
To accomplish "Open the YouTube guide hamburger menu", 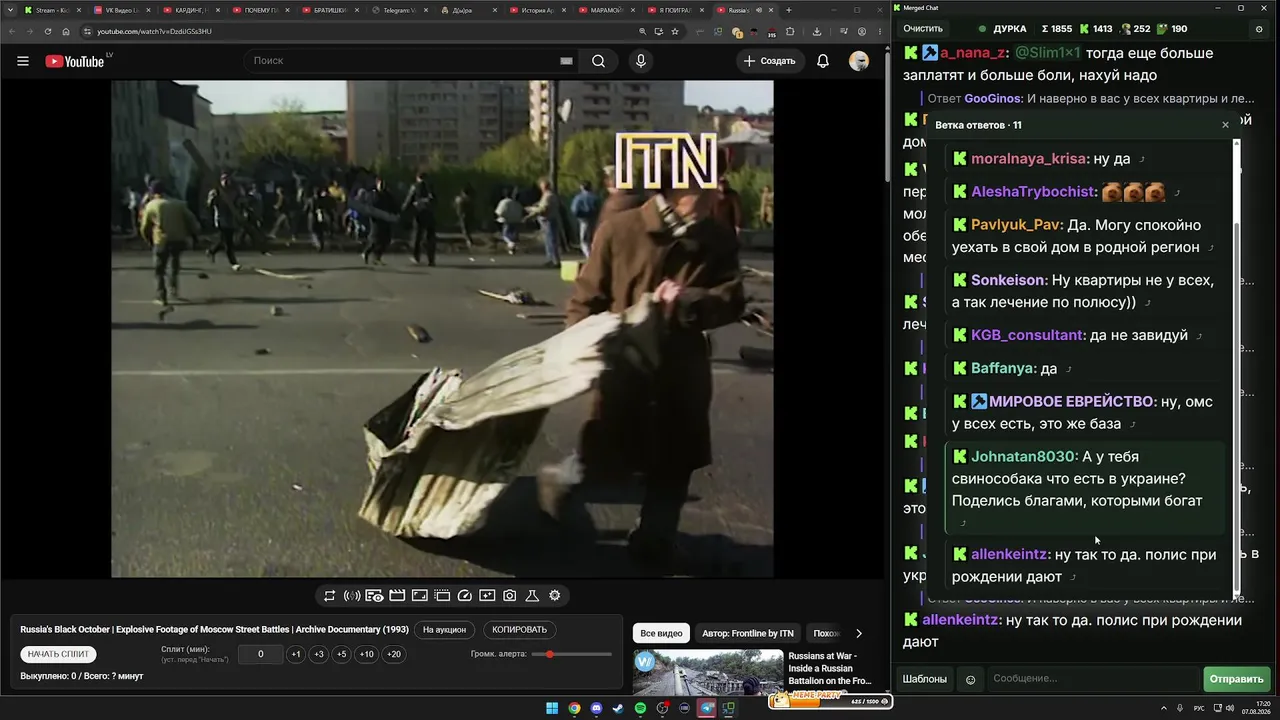I will (x=23, y=61).
